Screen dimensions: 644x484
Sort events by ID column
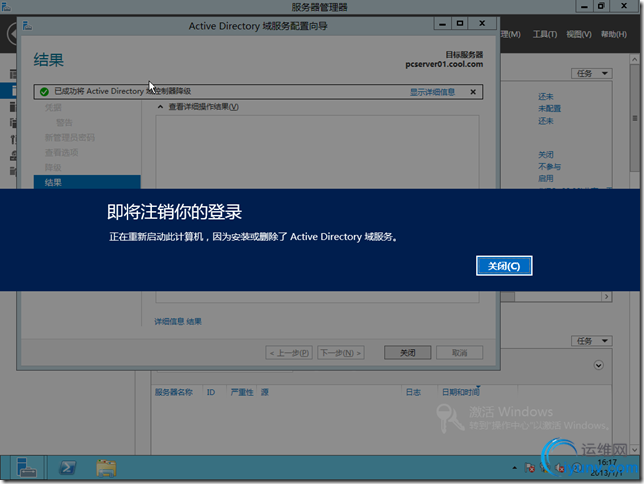pyautogui.click(x=211, y=392)
